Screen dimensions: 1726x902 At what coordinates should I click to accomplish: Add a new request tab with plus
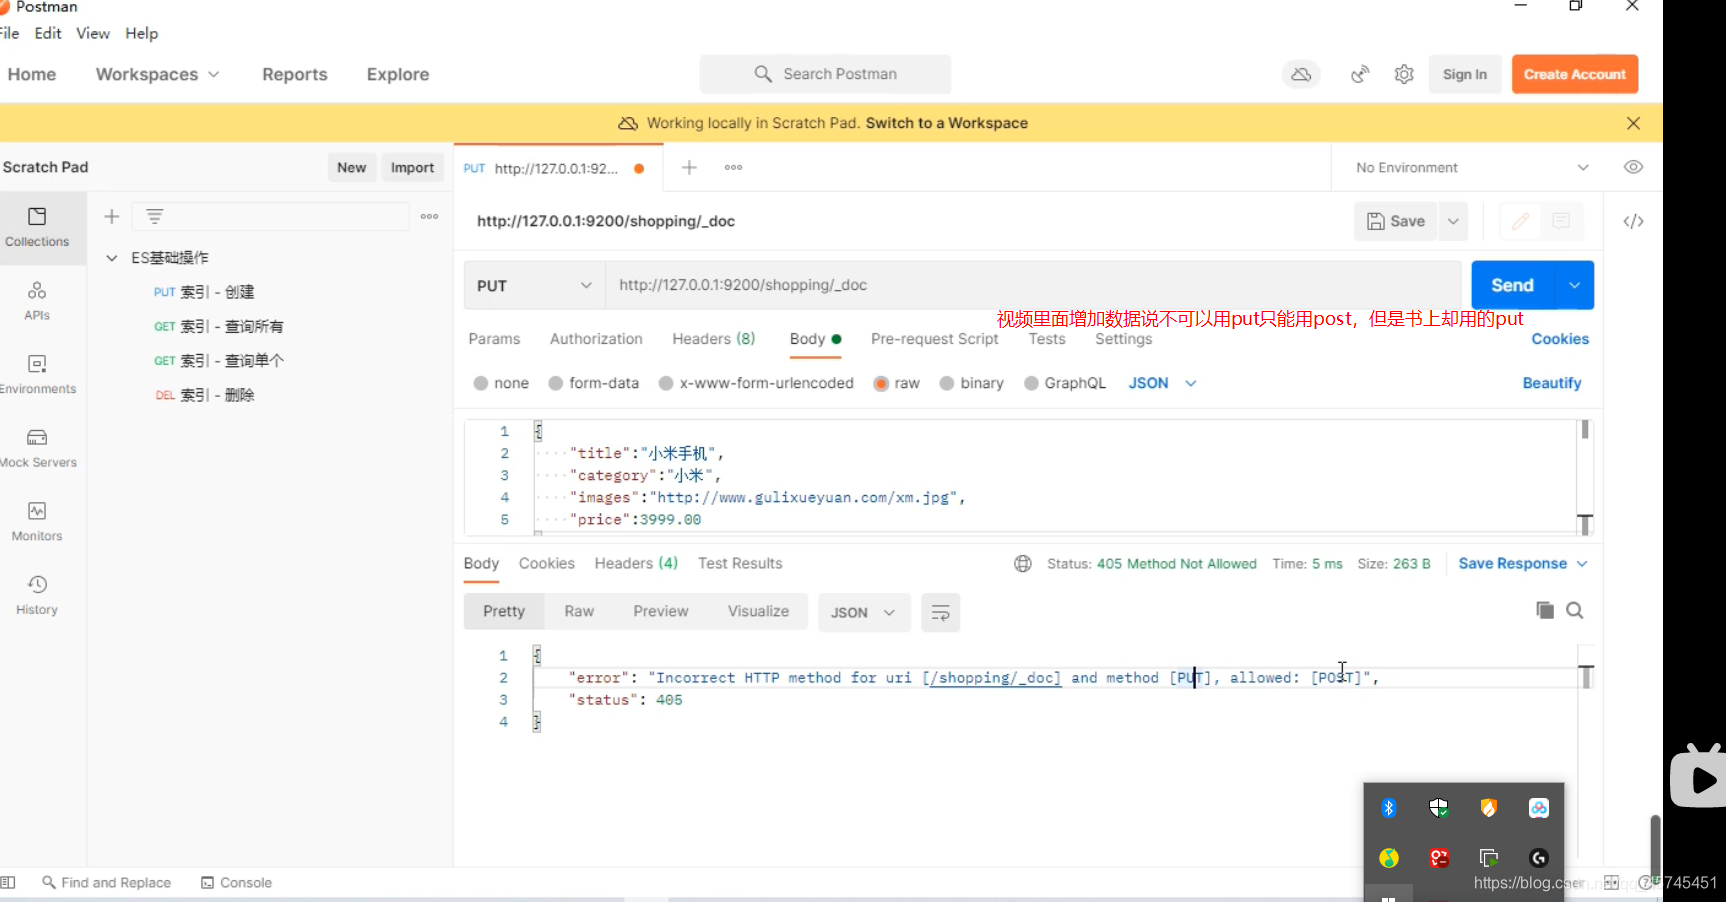tap(689, 167)
